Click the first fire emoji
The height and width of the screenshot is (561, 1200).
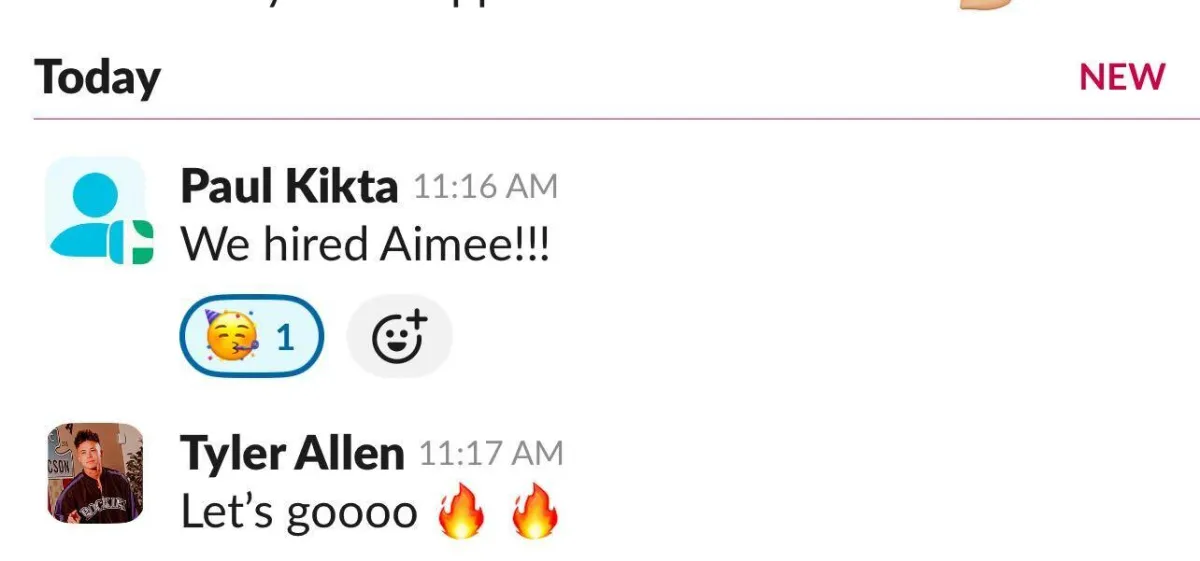click(x=460, y=514)
